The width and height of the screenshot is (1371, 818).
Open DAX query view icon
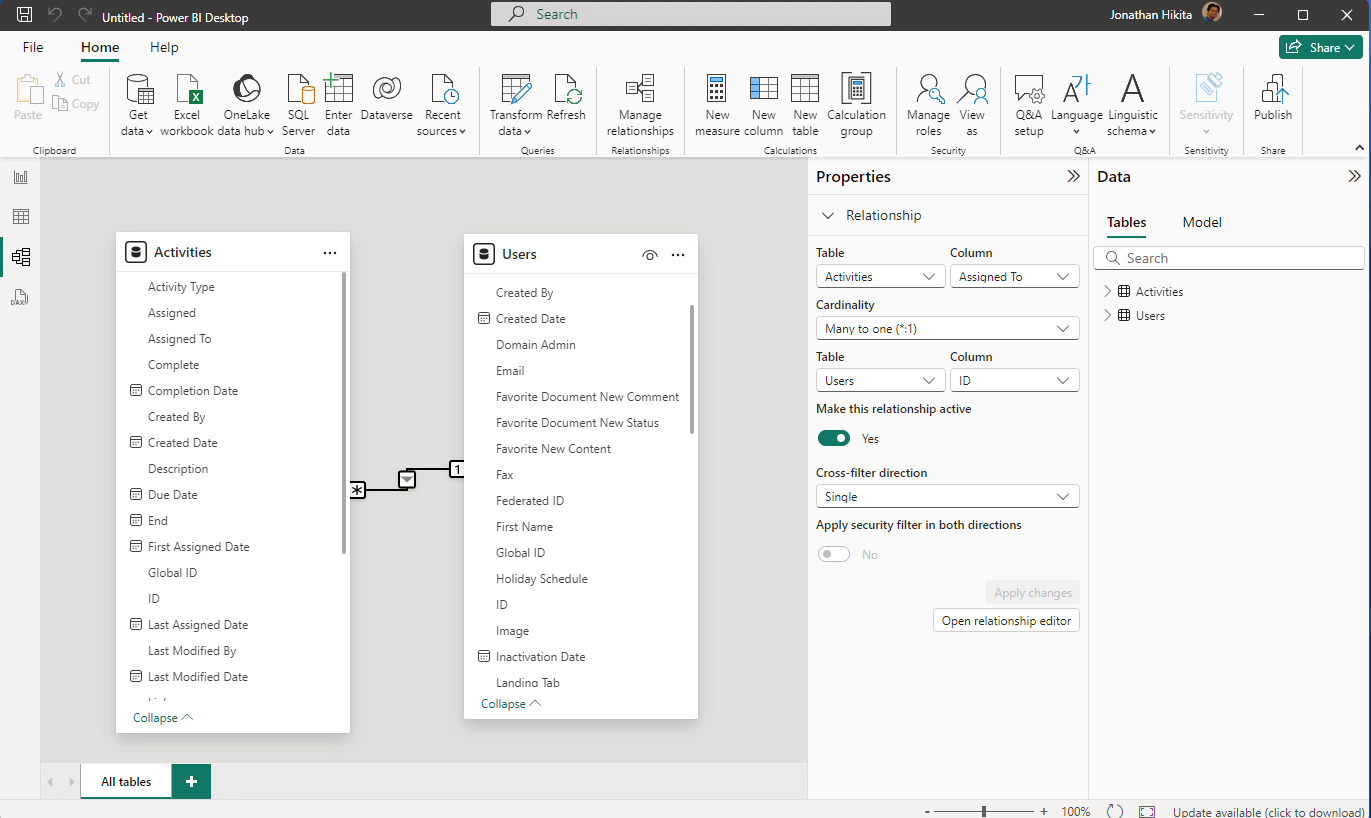[x=20, y=297]
